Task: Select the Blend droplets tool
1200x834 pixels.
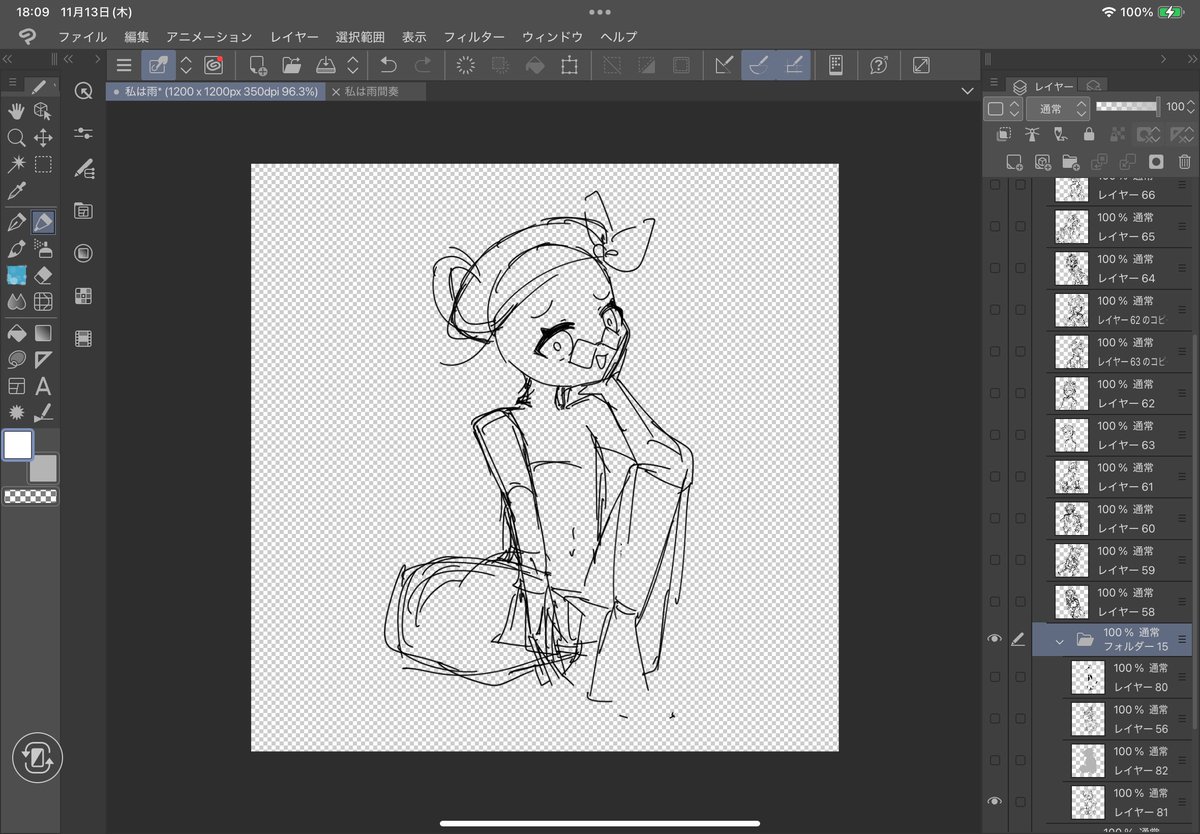Action: point(16,302)
